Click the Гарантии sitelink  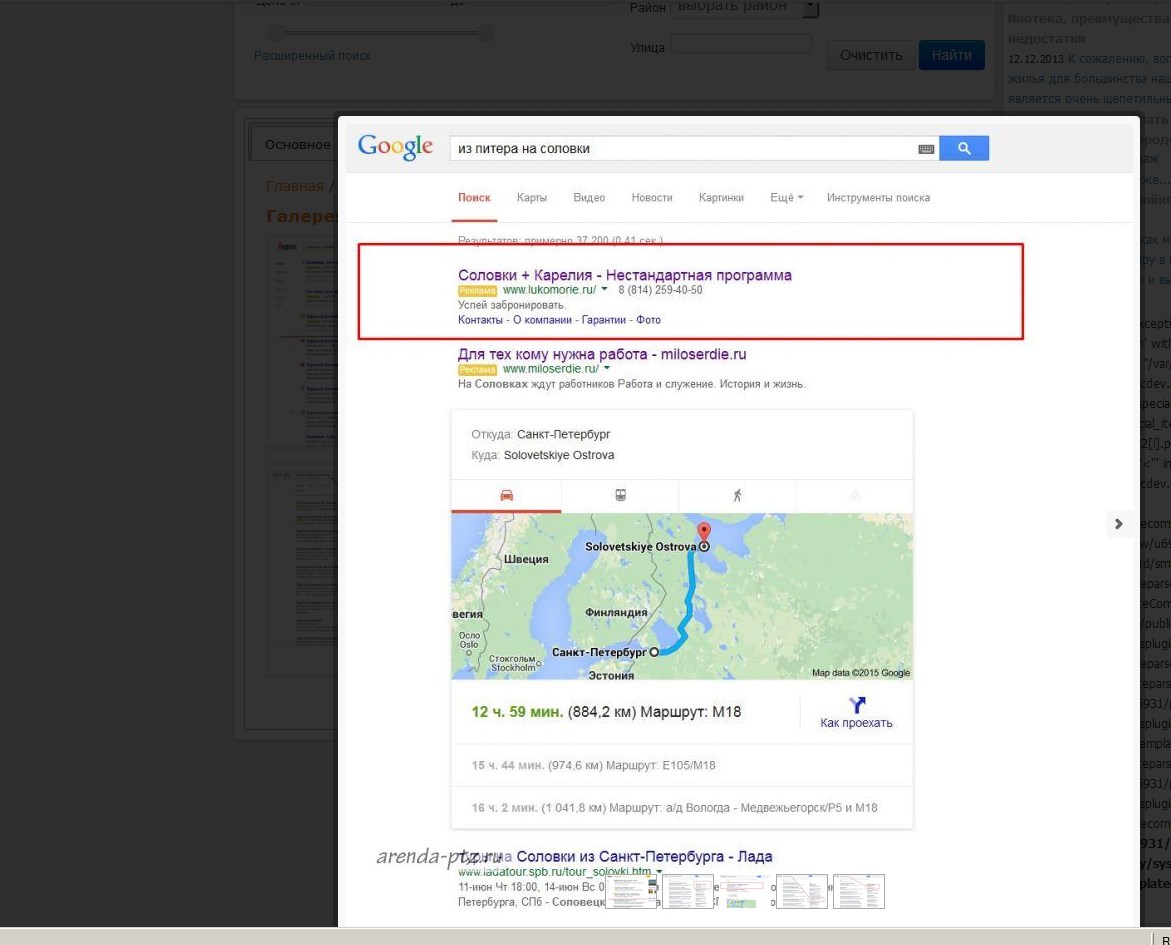(603, 320)
